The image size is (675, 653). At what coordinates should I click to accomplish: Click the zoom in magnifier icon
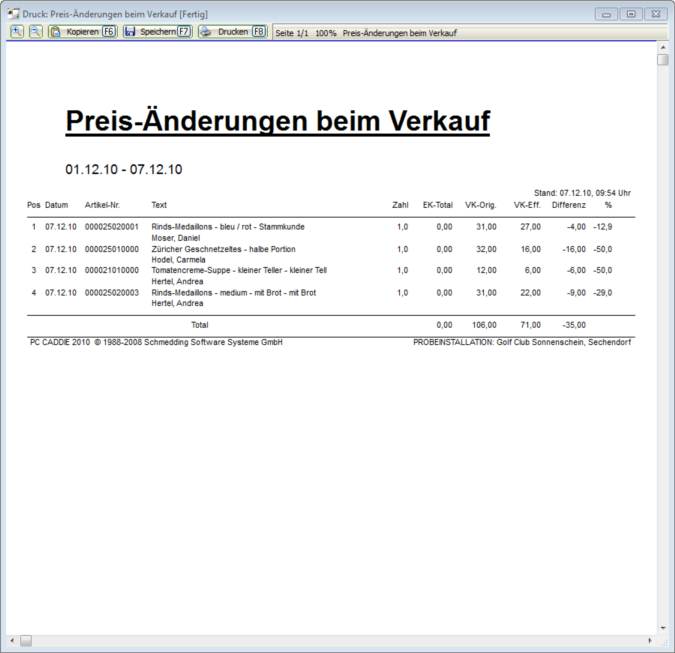[x=17, y=32]
